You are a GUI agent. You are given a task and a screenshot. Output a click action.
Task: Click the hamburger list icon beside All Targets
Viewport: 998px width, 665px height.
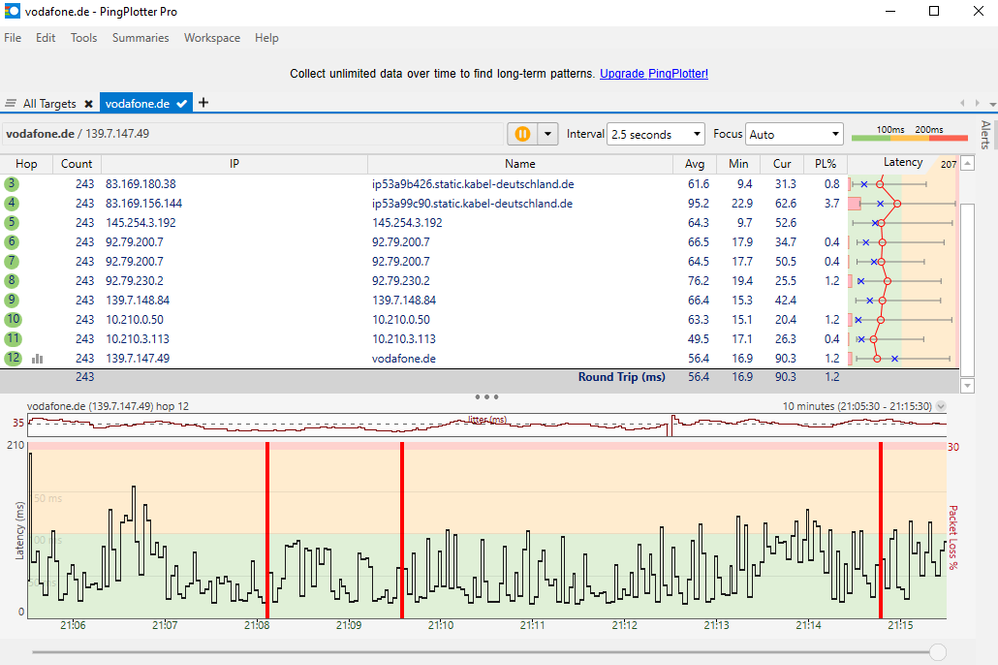click(10, 103)
